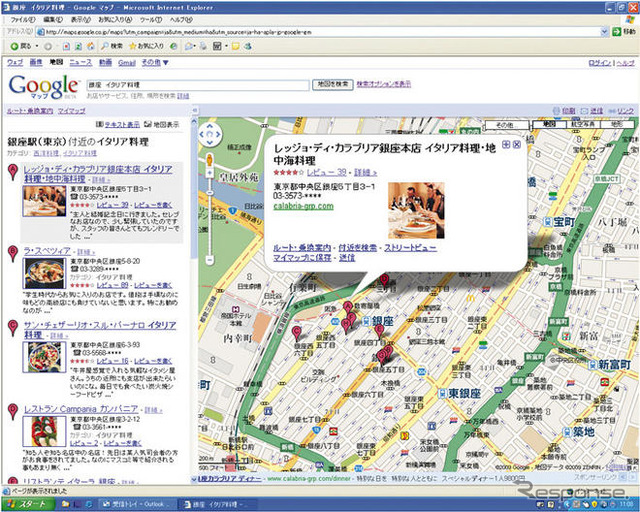The width and height of the screenshot is (640, 512).
Task: Open the 編集 menu
Action: 53,20
